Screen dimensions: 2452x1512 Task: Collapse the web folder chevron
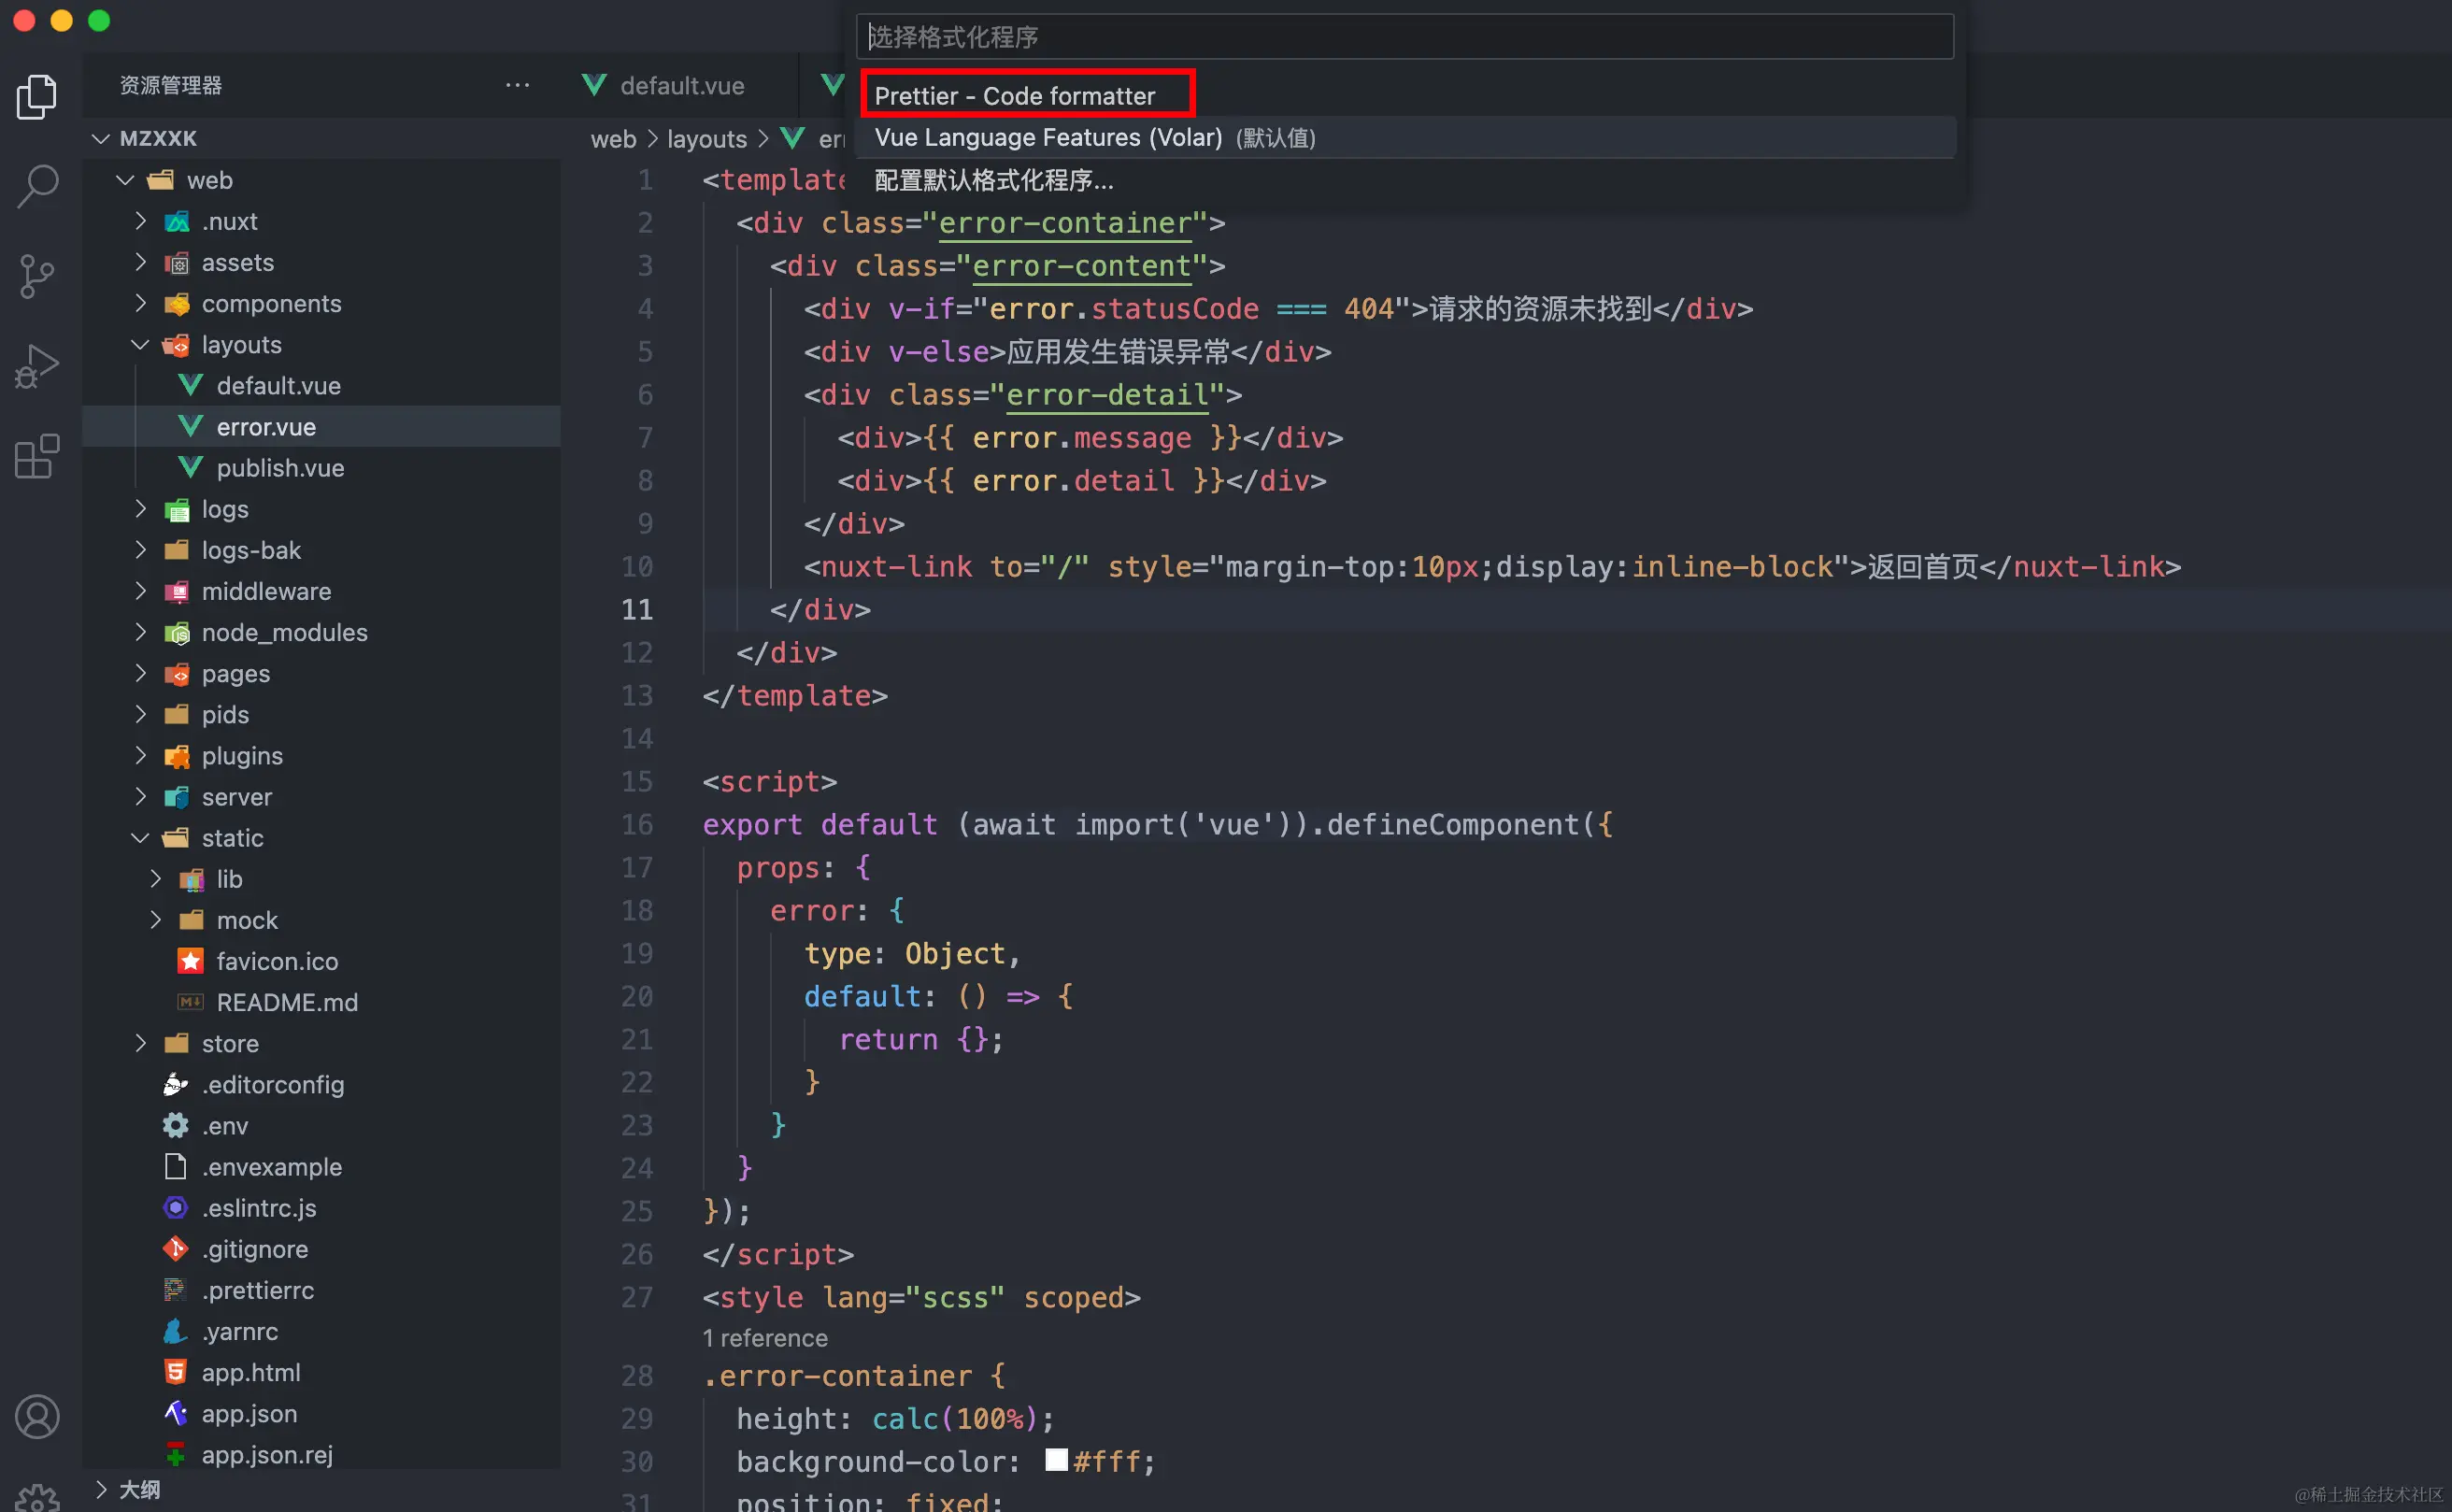[x=125, y=180]
